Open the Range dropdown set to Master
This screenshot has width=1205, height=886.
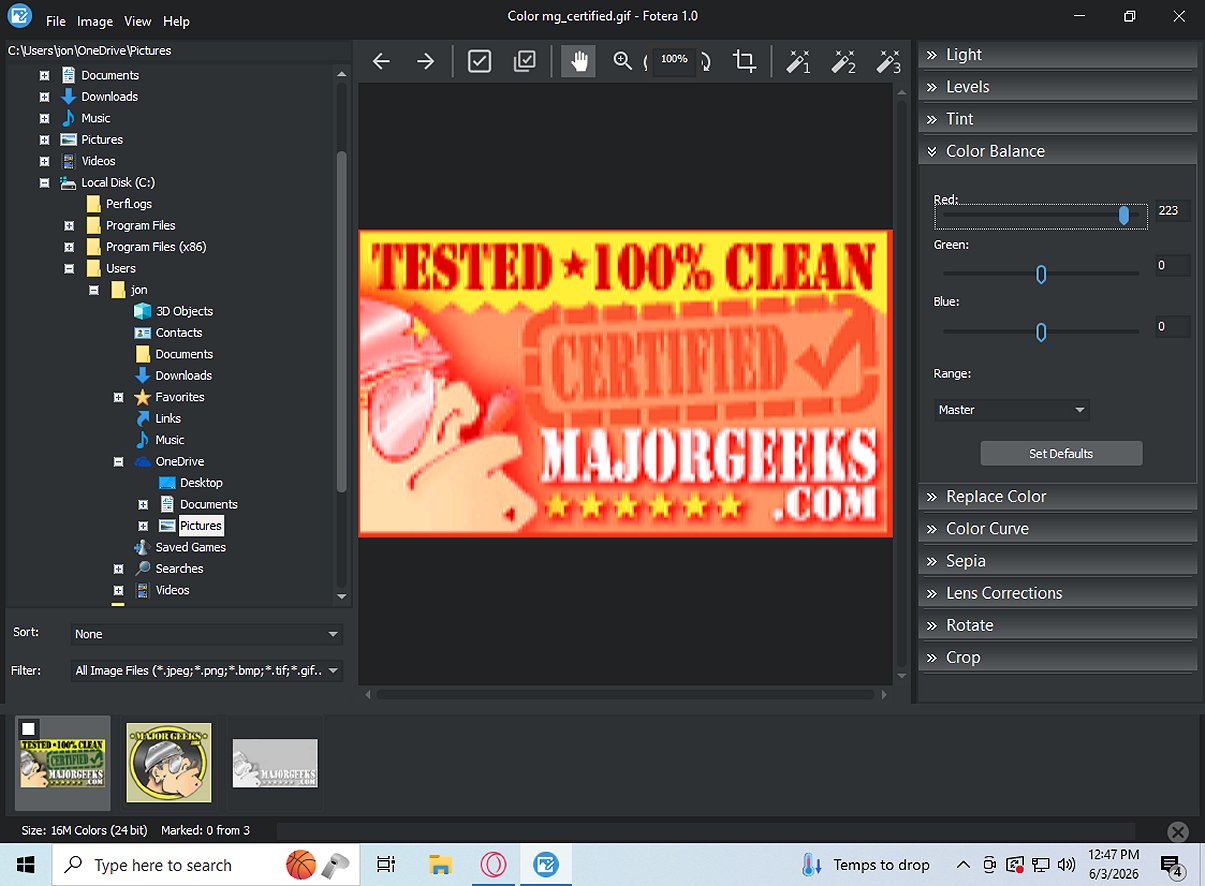coord(1011,410)
